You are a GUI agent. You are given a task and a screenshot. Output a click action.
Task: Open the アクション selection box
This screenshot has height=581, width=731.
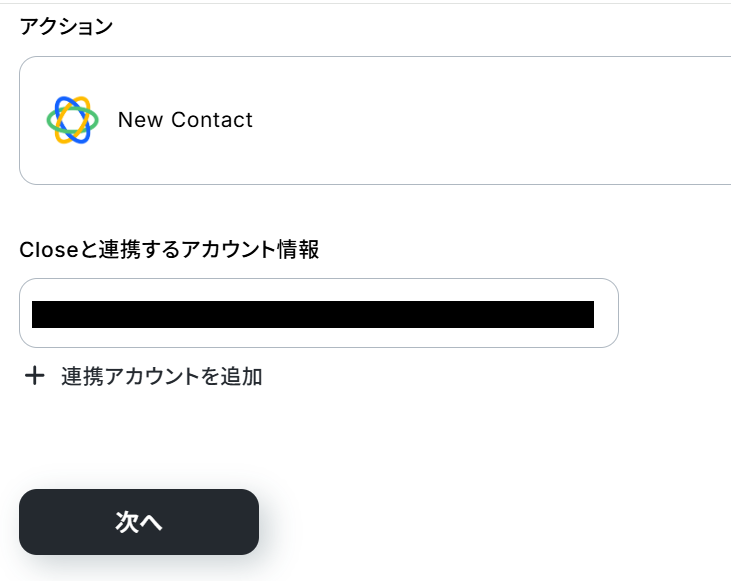(375, 120)
